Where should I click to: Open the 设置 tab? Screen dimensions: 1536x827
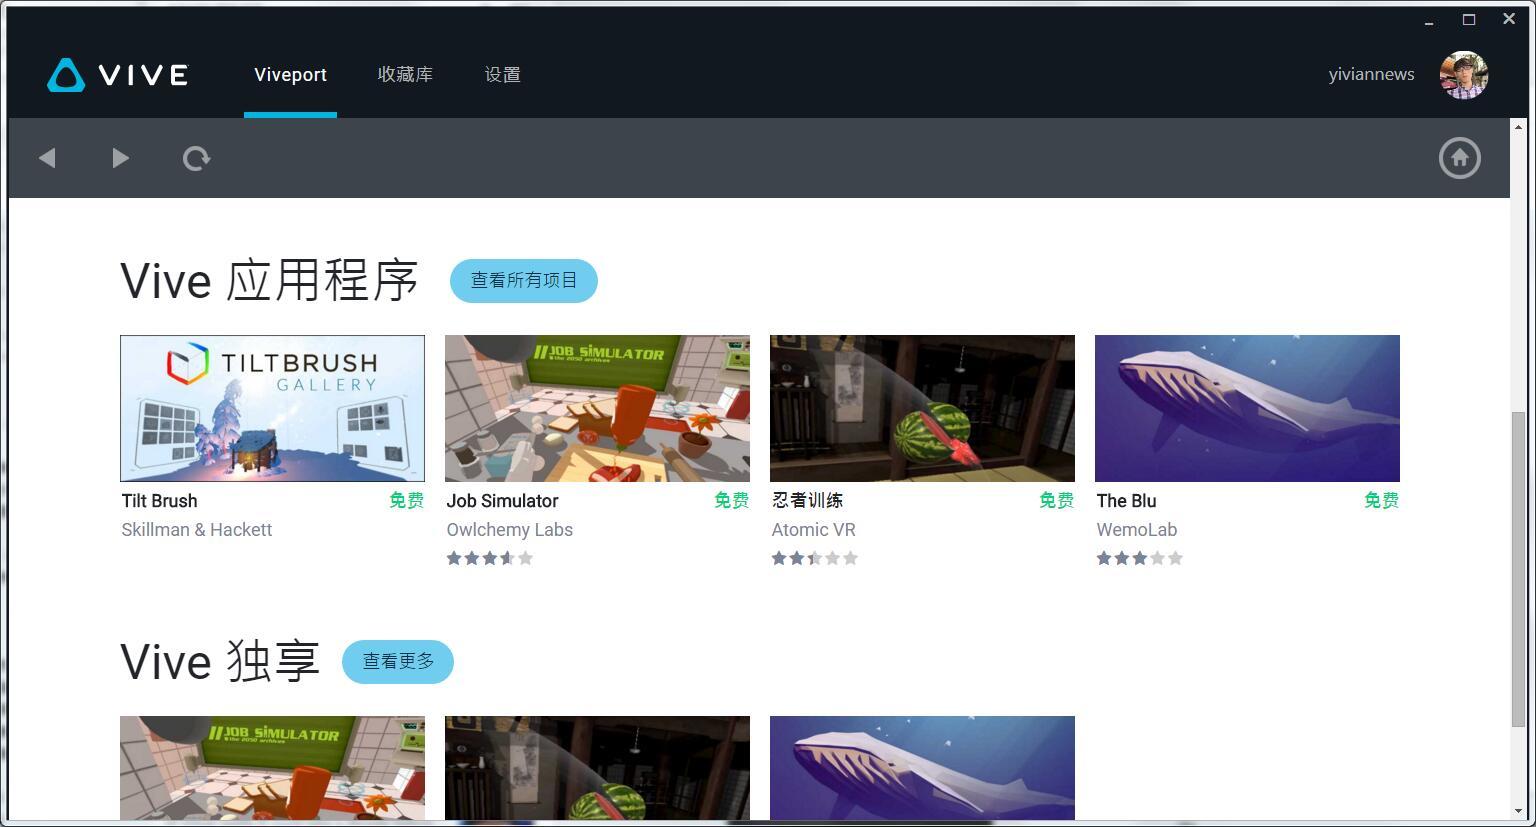(502, 75)
